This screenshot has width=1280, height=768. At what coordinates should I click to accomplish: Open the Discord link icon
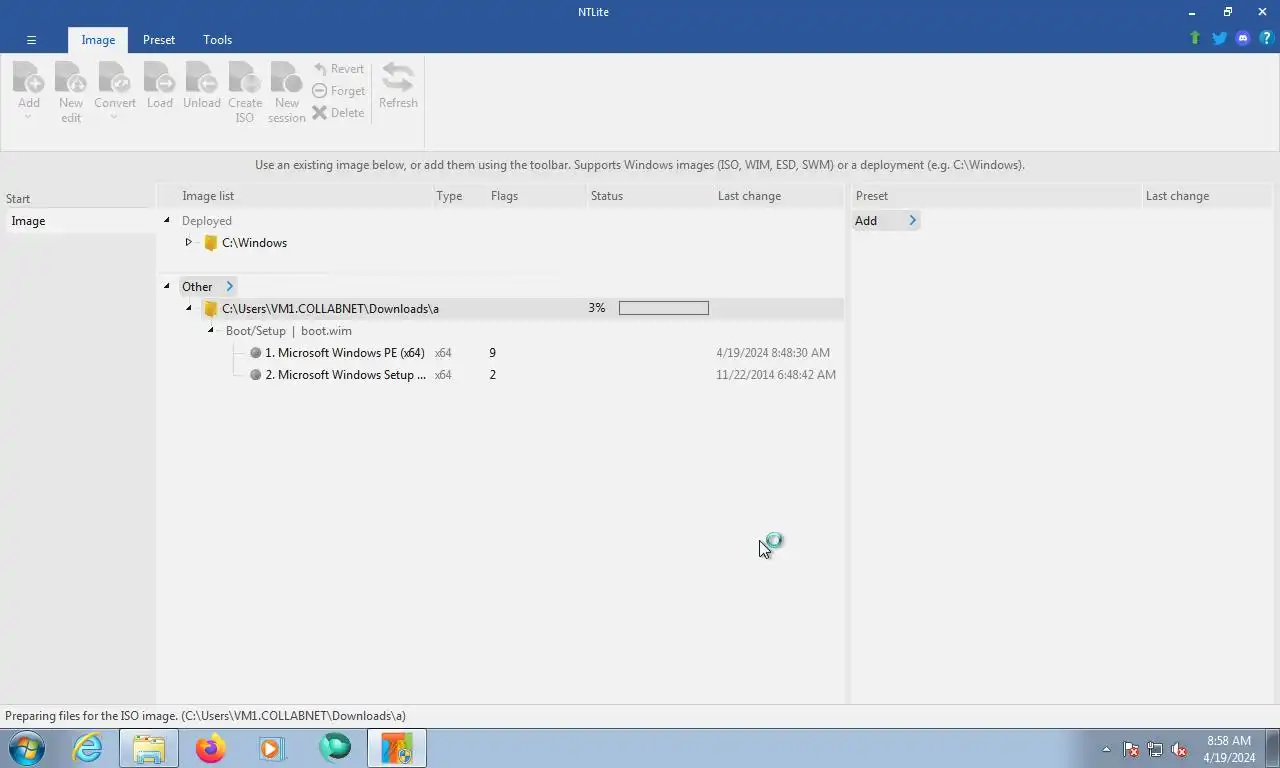point(1243,38)
